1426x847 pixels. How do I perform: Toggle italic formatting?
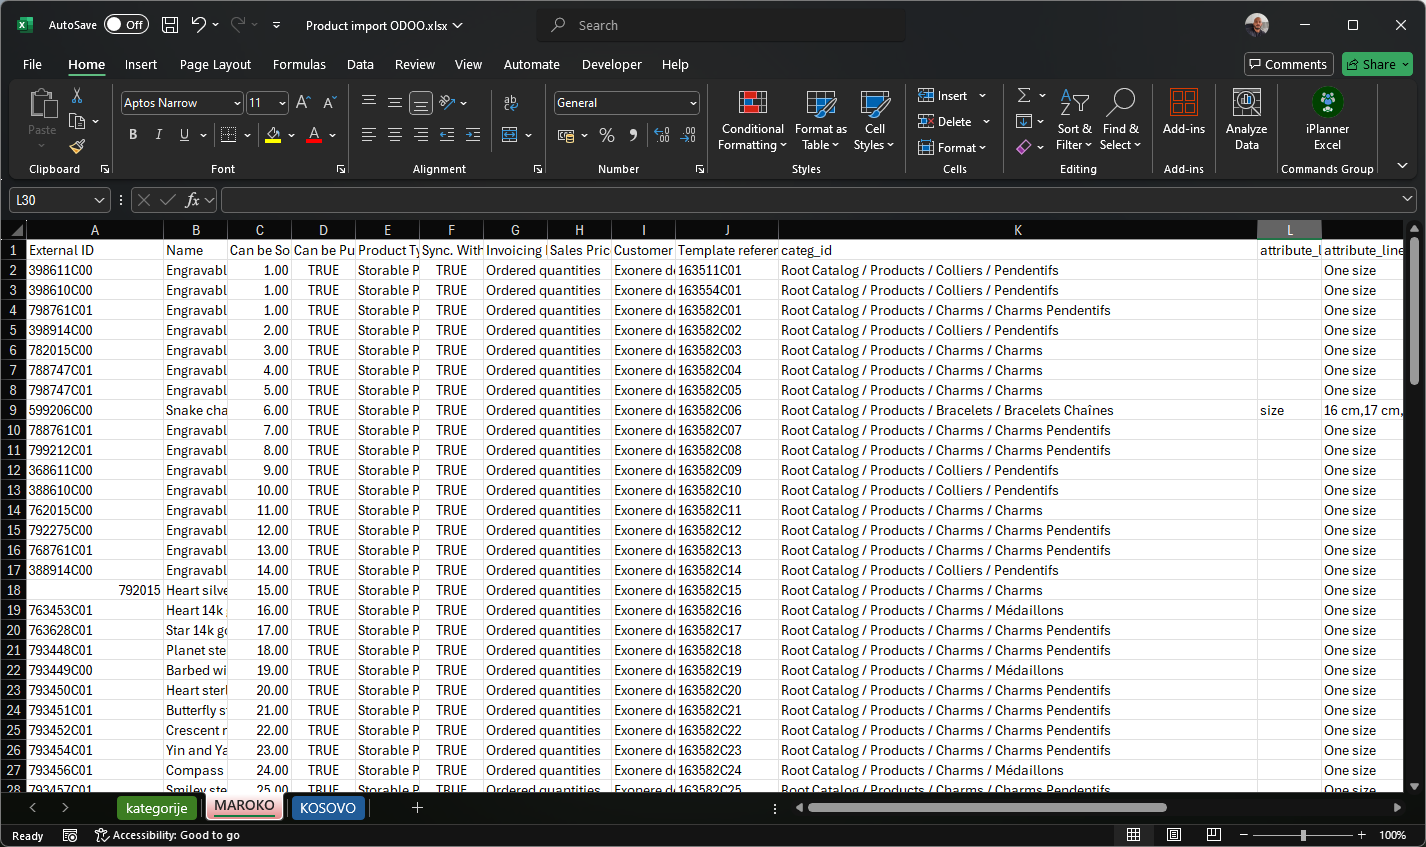pyautogui.click(x=157, y=134)
